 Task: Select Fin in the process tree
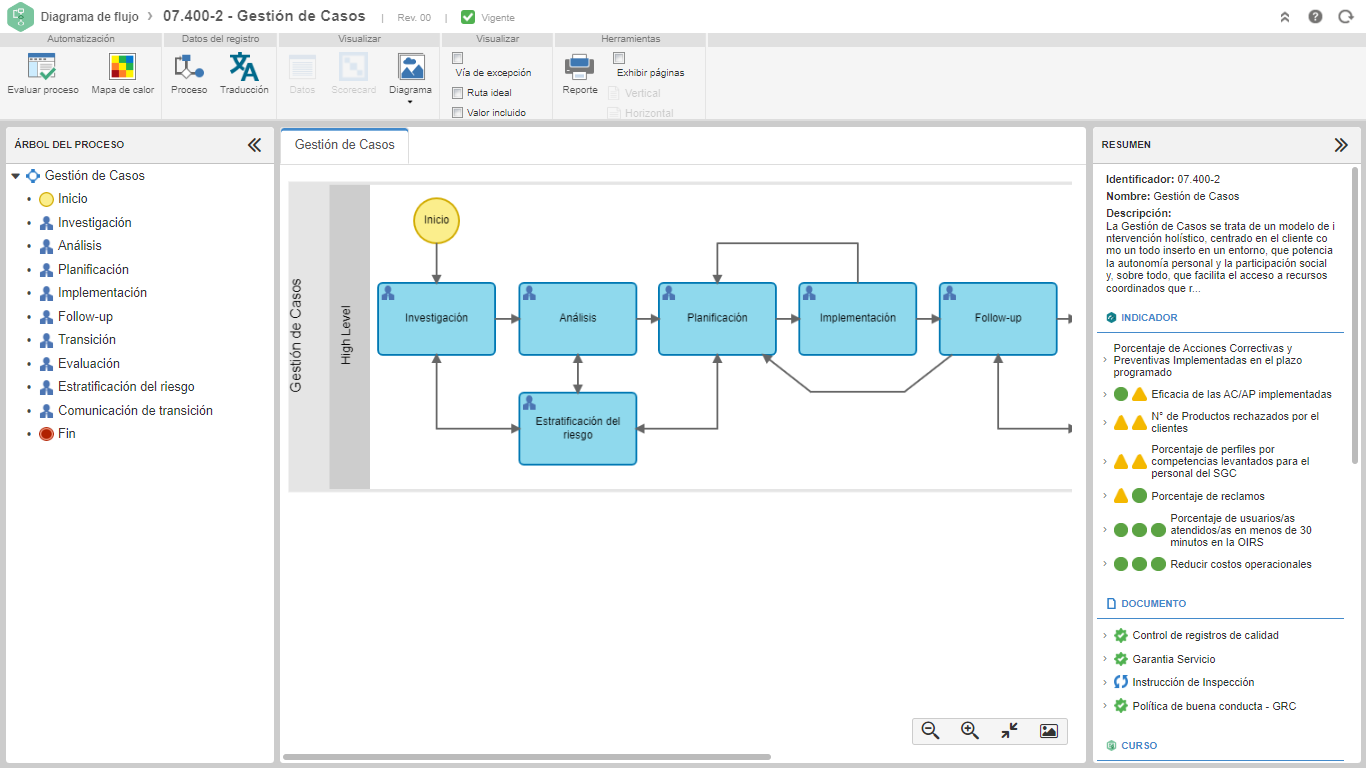pos(66,434)
